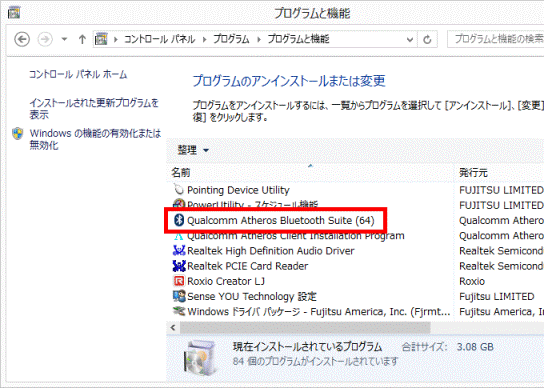Select Windows ドライバ パッケージ Fujitsu America entry
The image size is (544, 388).
318,312
